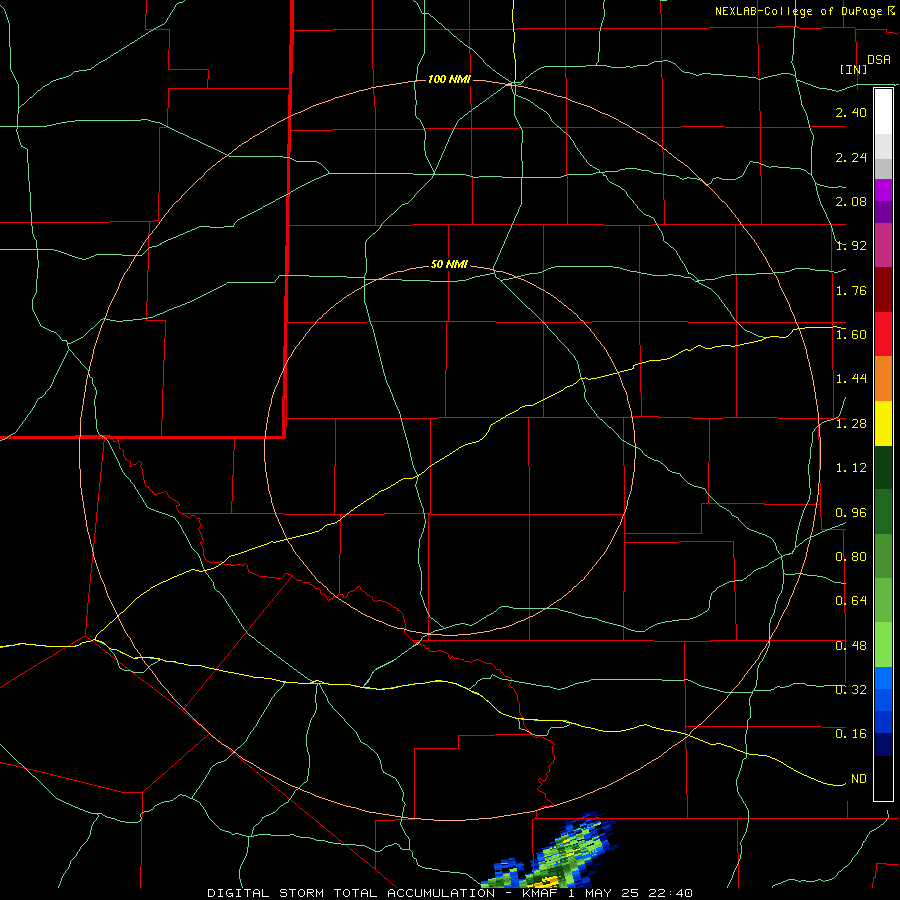Click the 0.64 legend value
Image resolution: width=900 pixels, height=900 pixels.
[x=851, y=601]
